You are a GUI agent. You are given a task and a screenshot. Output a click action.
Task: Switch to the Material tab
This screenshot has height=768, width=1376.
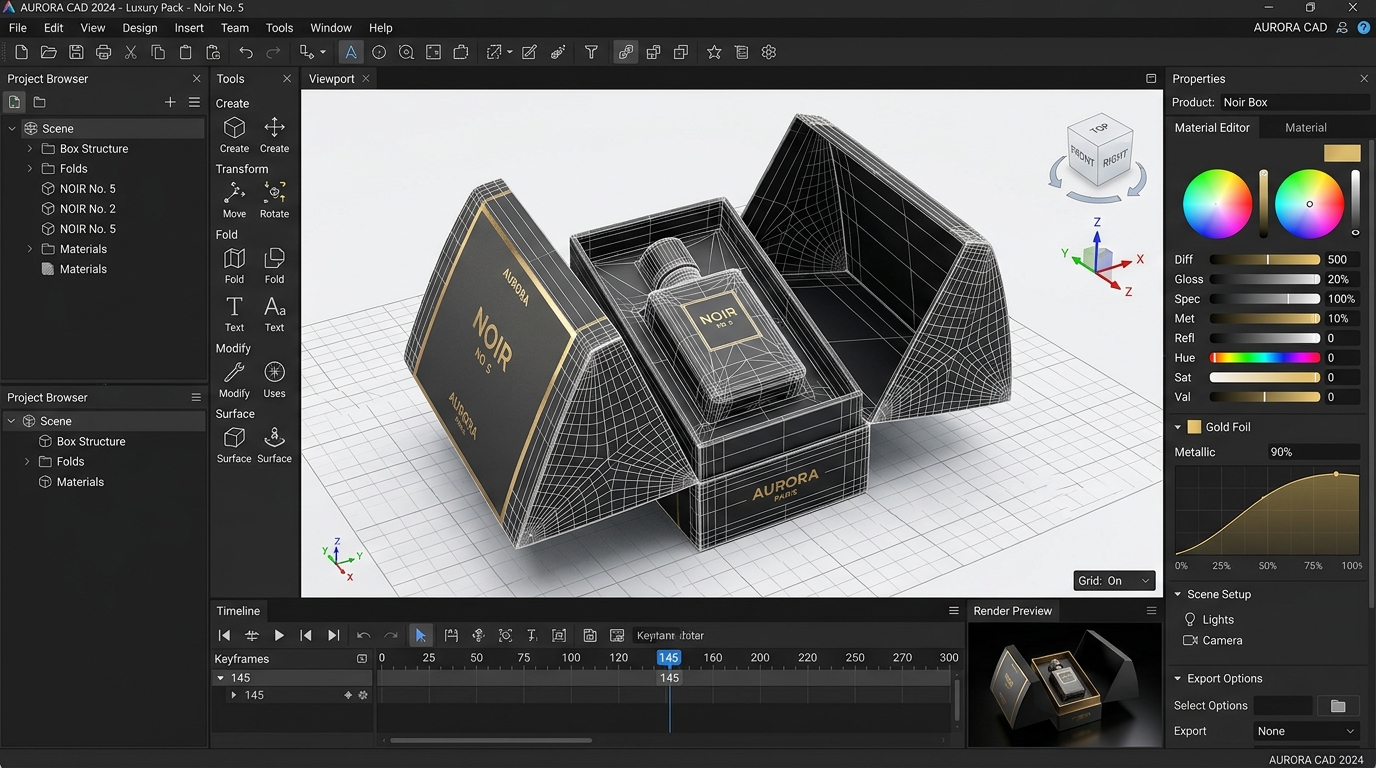point(1306,127)
